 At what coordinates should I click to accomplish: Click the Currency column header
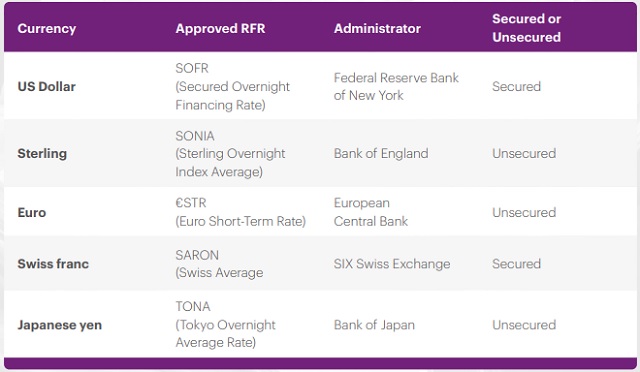(x=47, y=29)
